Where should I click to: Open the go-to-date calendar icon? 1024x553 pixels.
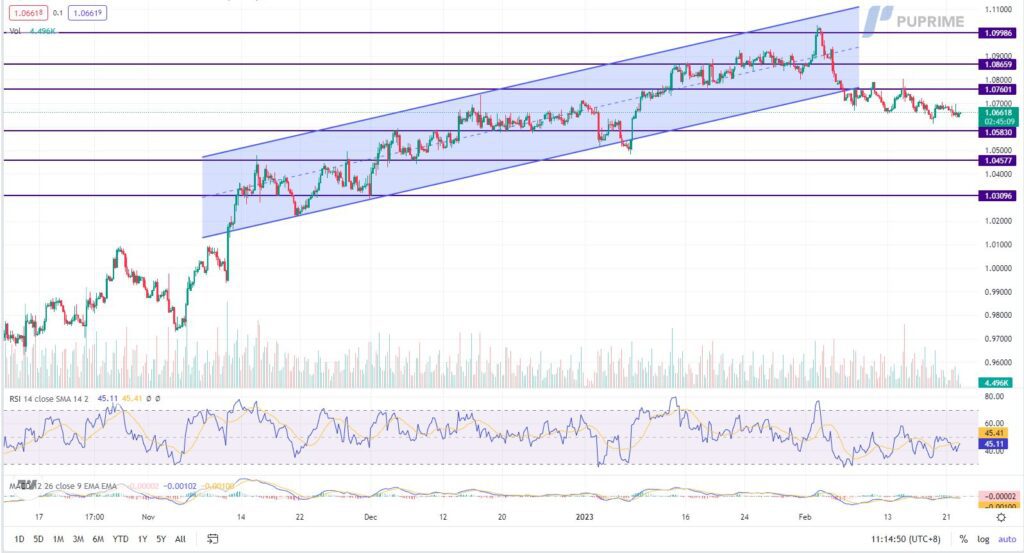click(x=212, y=539)
